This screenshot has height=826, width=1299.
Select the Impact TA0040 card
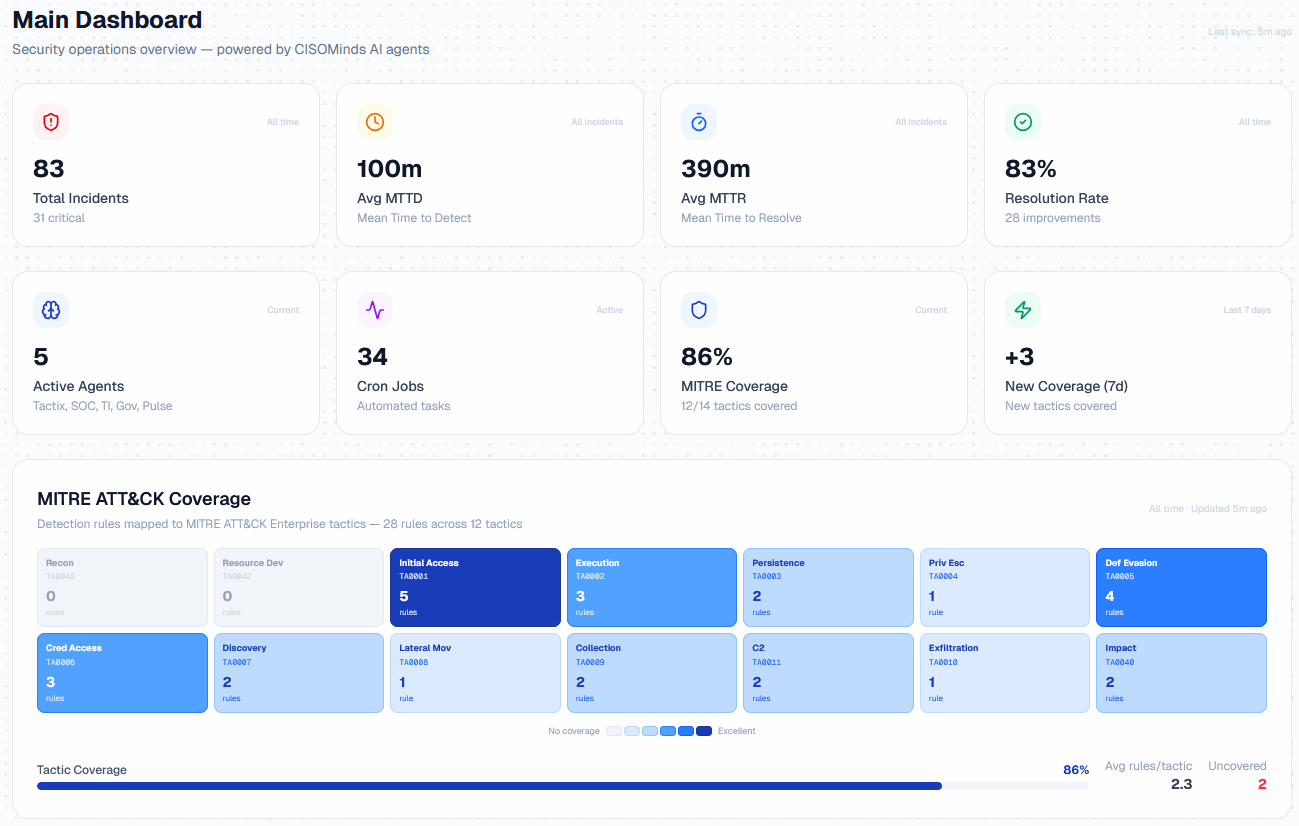1181,672
